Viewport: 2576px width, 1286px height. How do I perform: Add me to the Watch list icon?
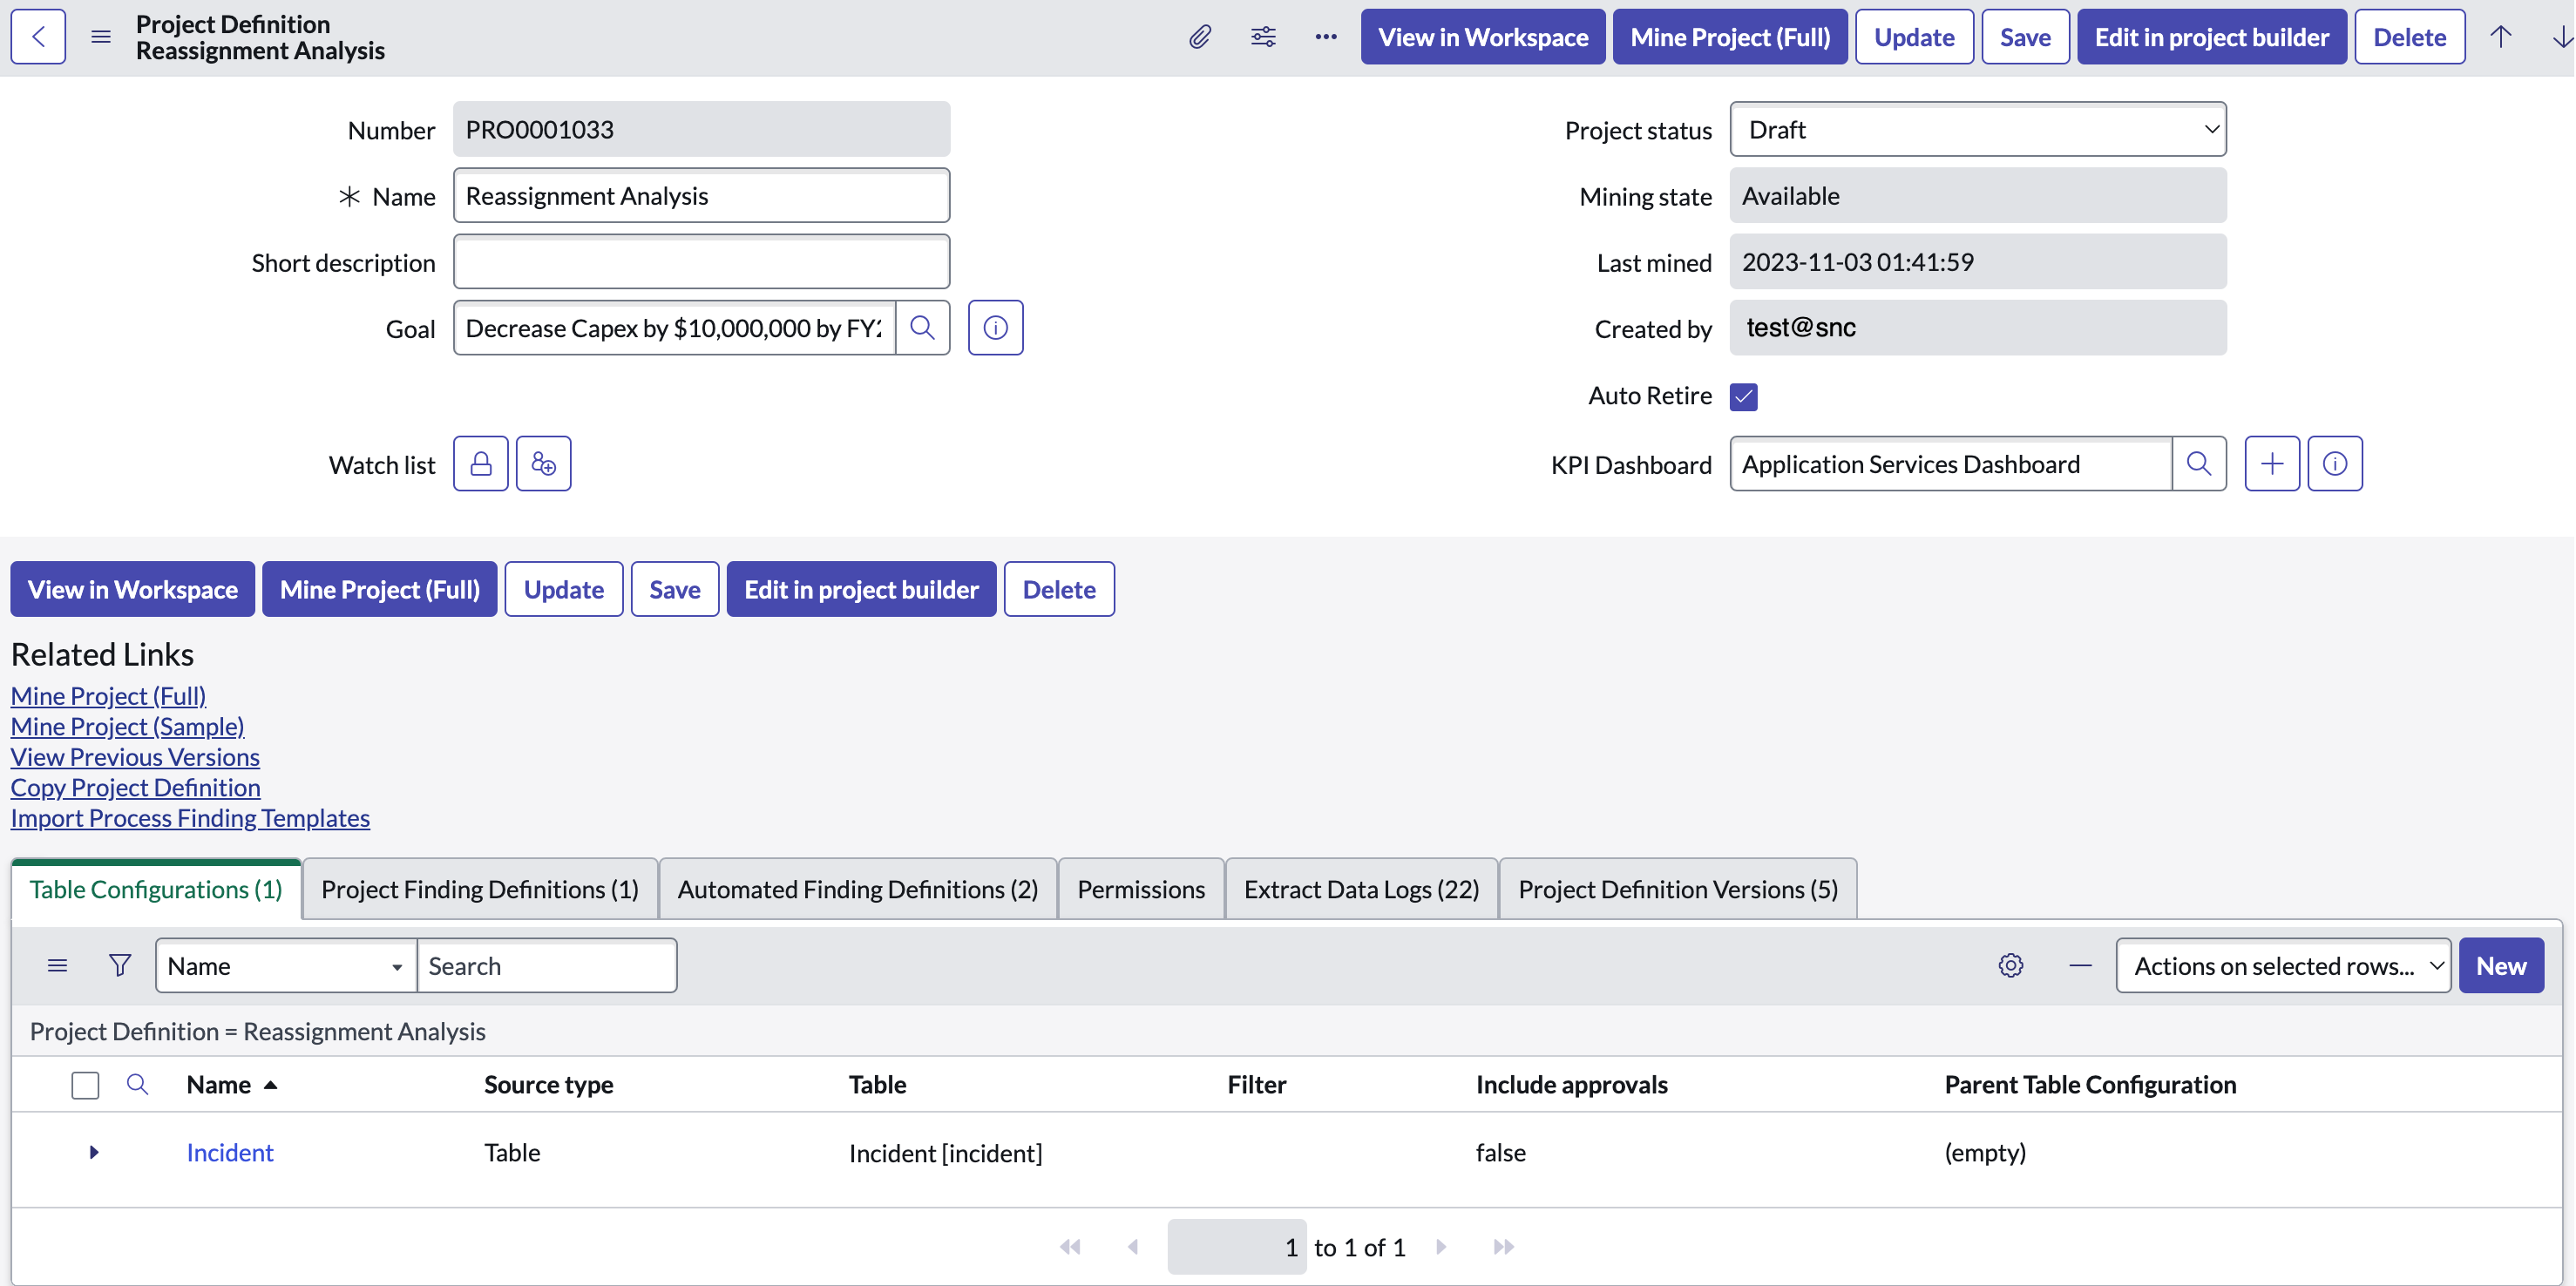click(543, 463)
